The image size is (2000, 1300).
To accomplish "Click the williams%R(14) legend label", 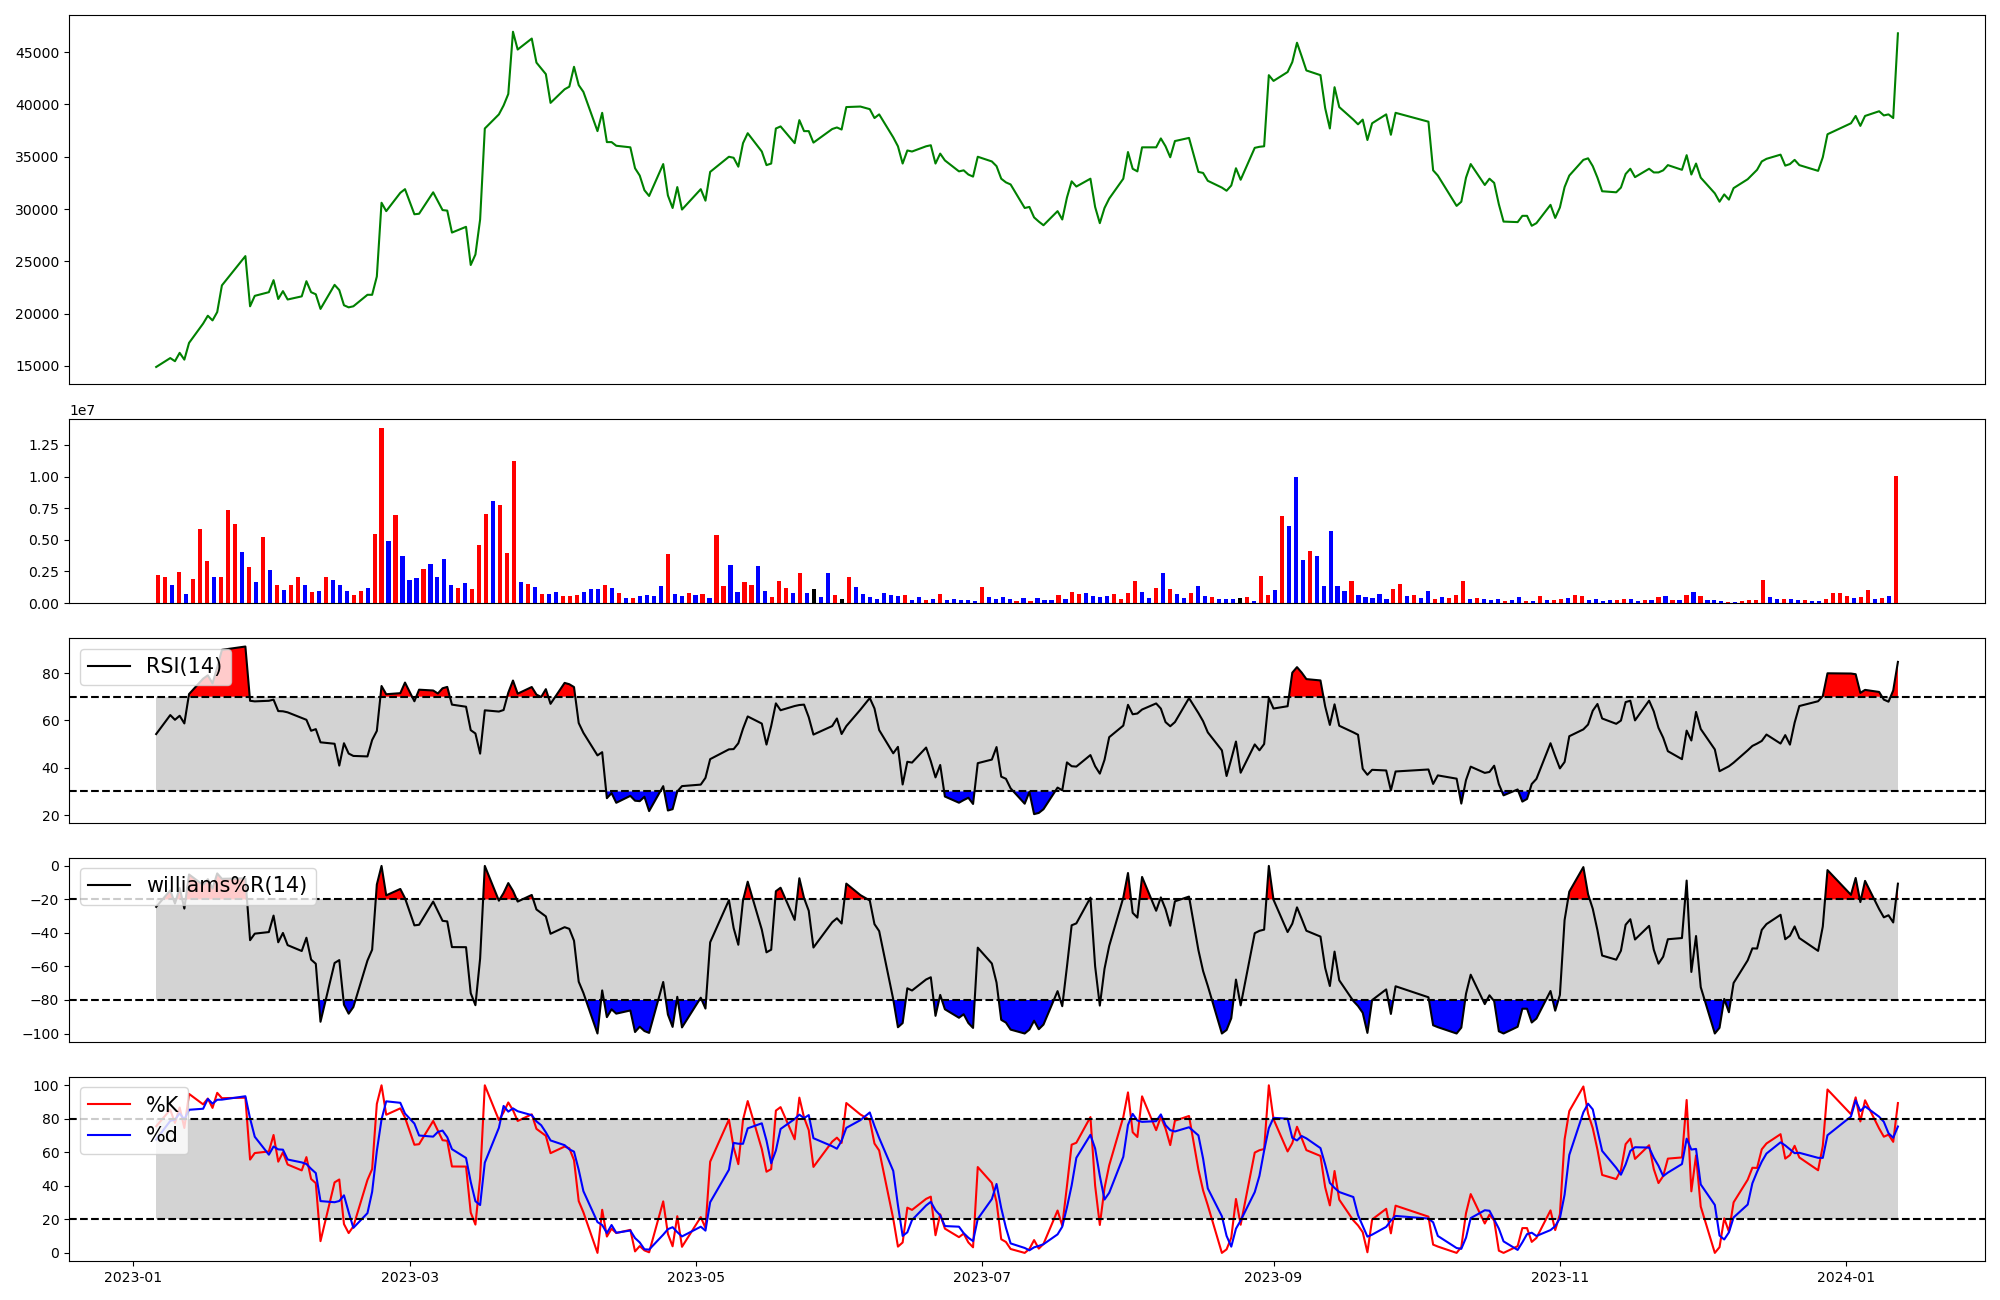I will coord(226,885).
